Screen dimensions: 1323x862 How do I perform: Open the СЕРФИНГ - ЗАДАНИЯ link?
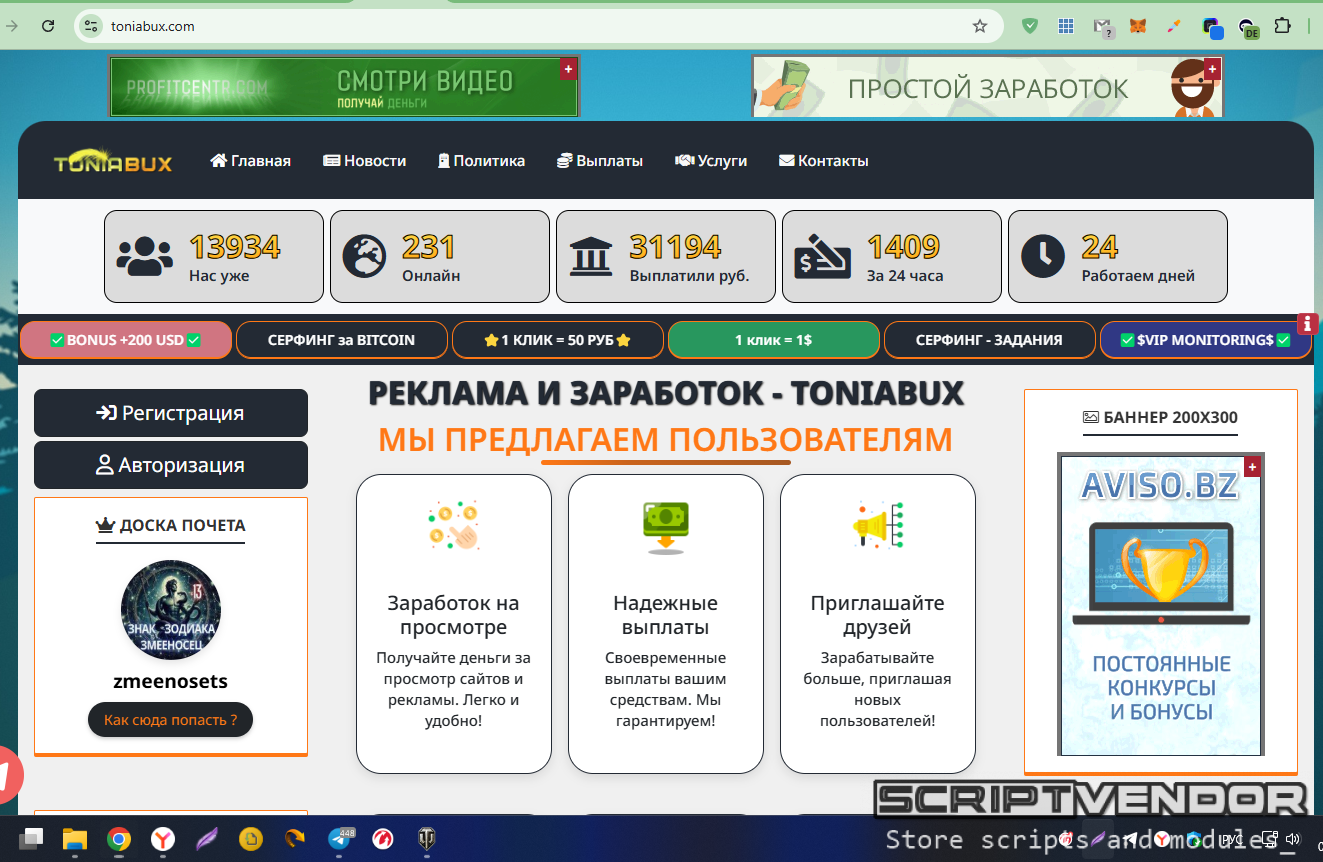tap(989, 340)
